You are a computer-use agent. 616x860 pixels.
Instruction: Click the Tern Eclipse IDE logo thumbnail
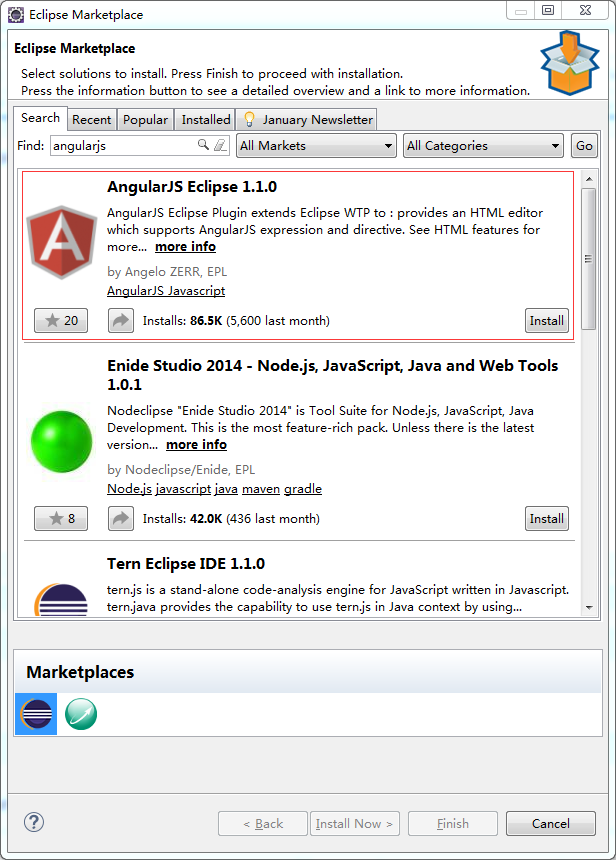point(61,599)
